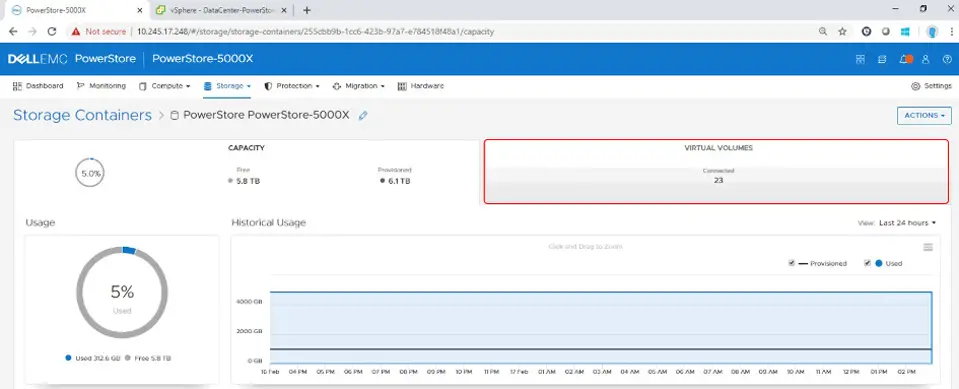Click the Not secure warning icon
Viewport: 959px width, 389px height.
(x=76, y=31)
